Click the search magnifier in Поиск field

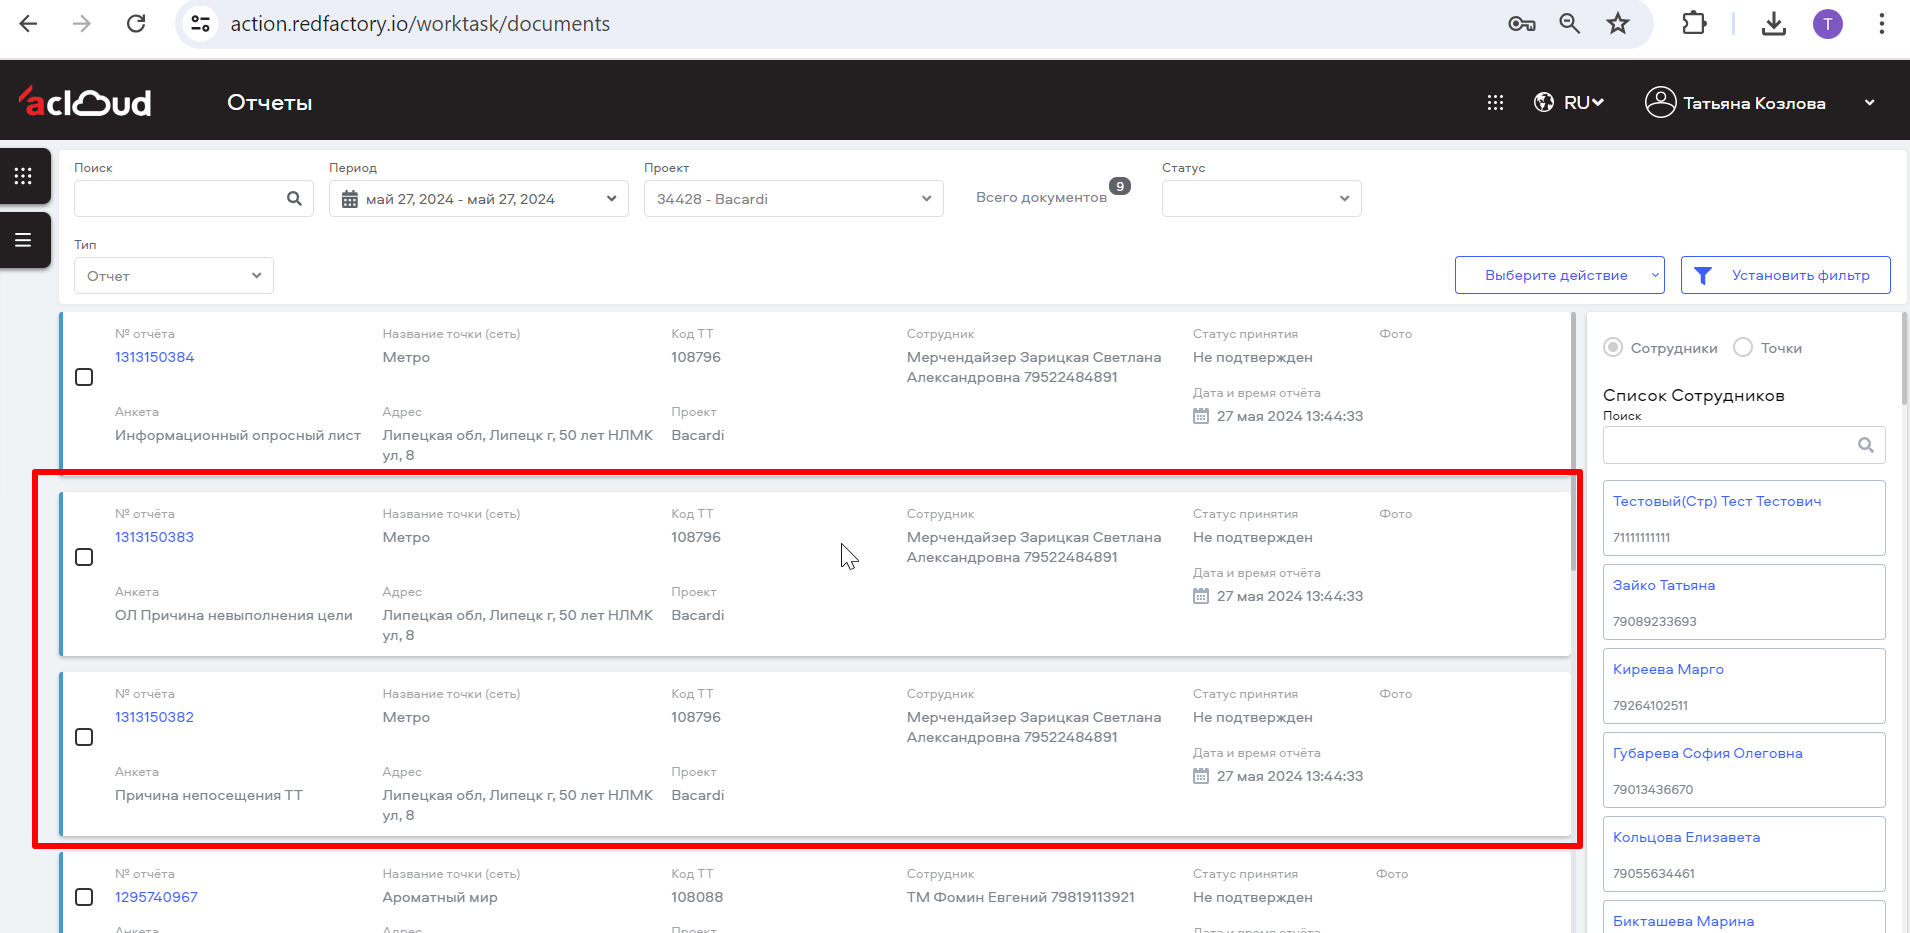point(294,199)
